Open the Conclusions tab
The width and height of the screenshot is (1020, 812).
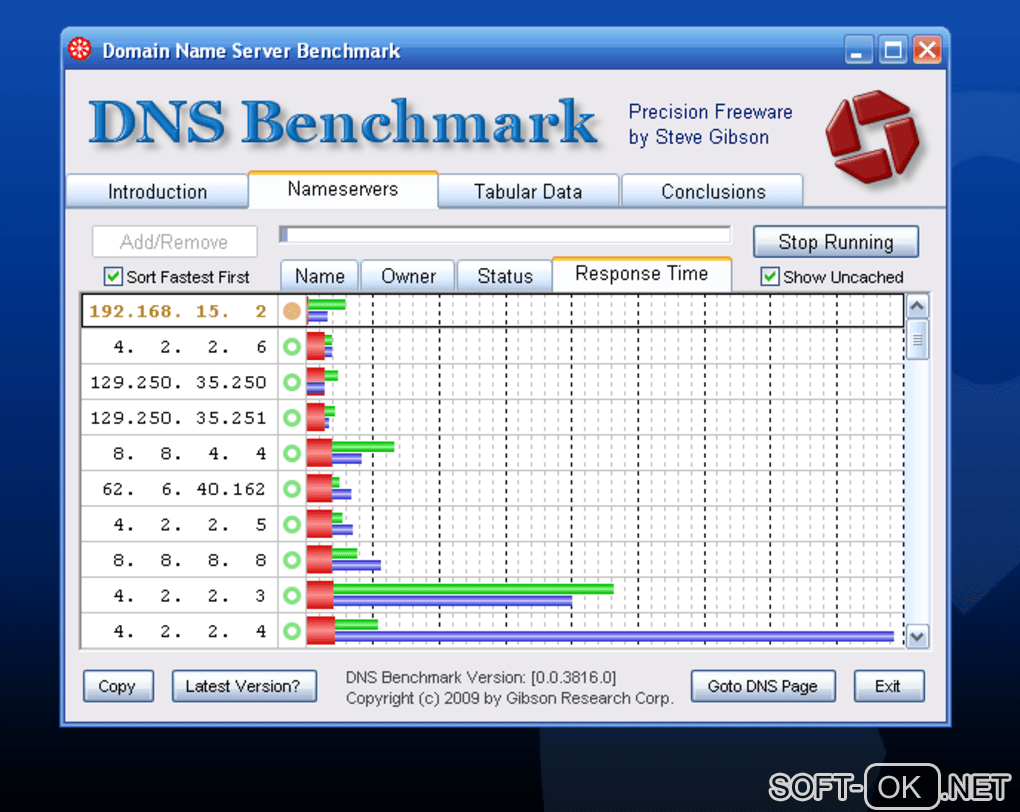pyautogui.click(x=713, y=191)
